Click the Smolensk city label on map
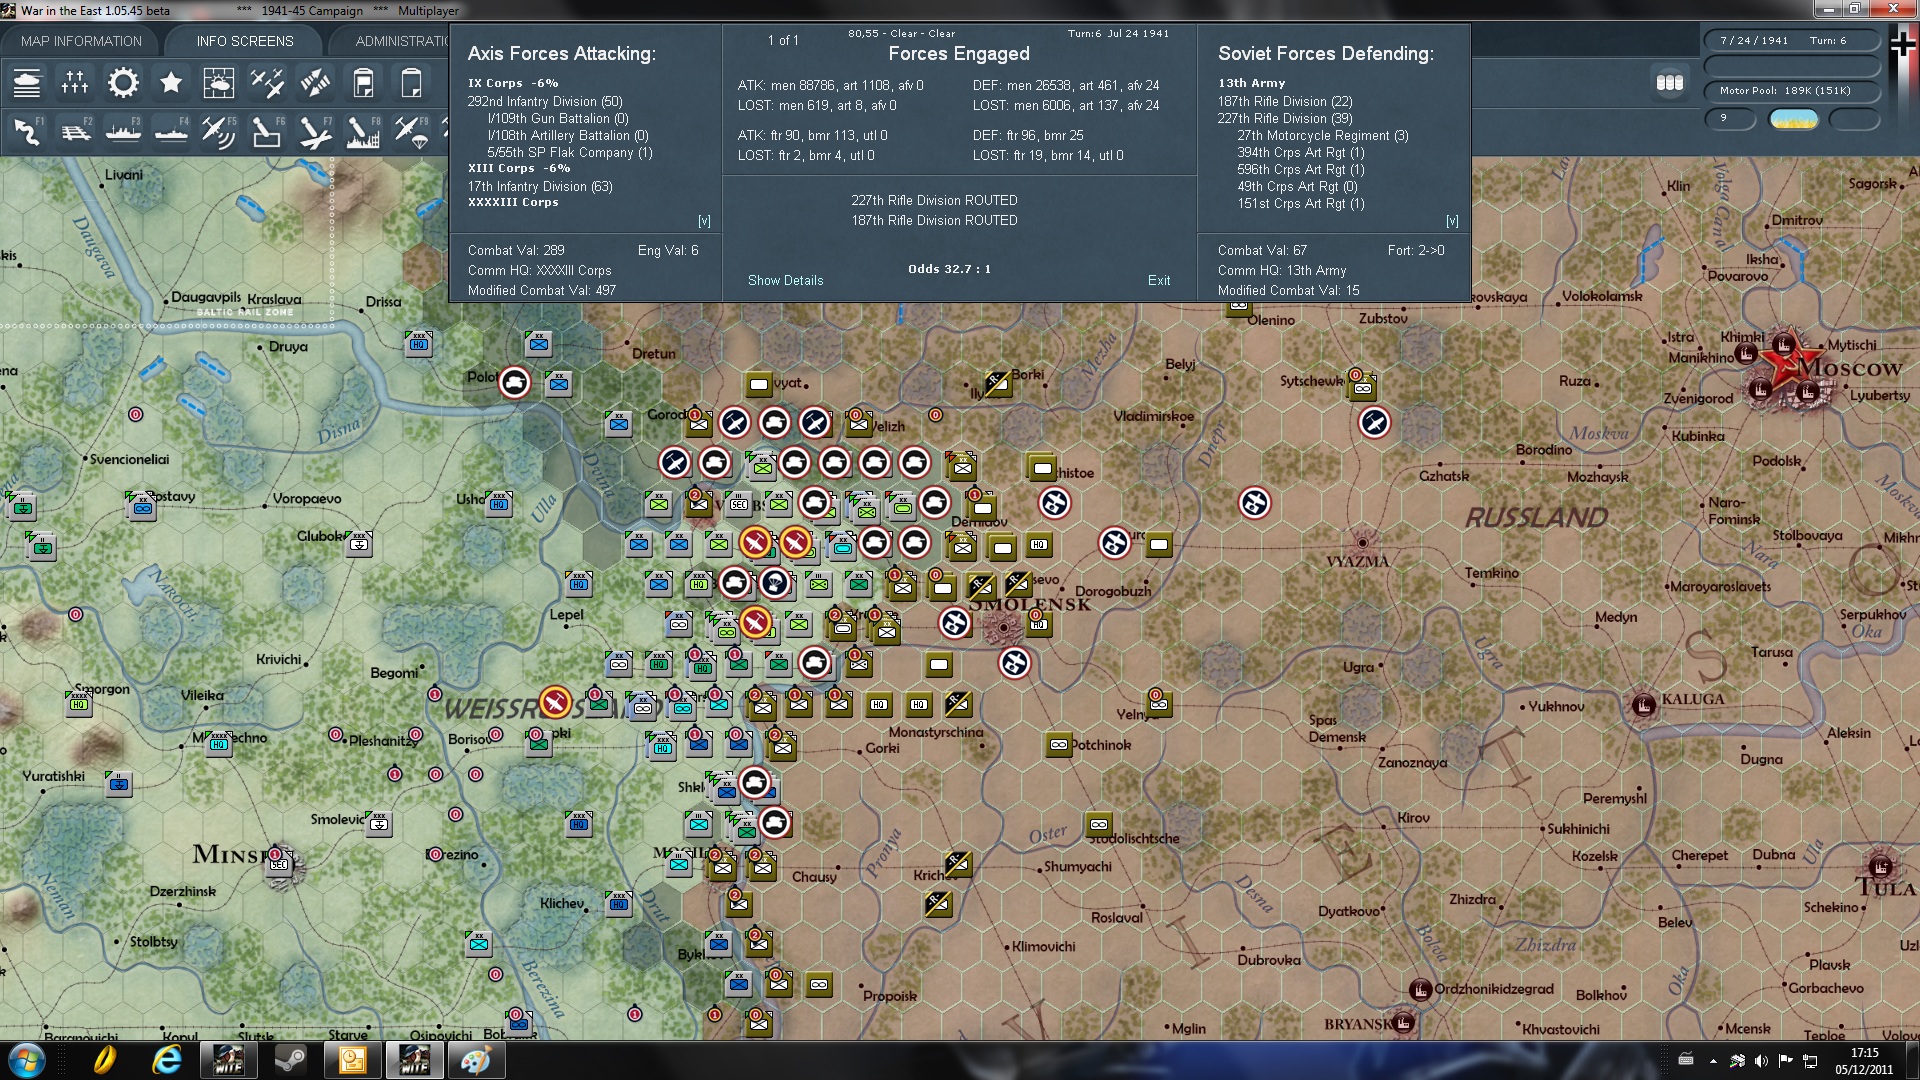Screen dimensions: 1920x1080 1029,604
